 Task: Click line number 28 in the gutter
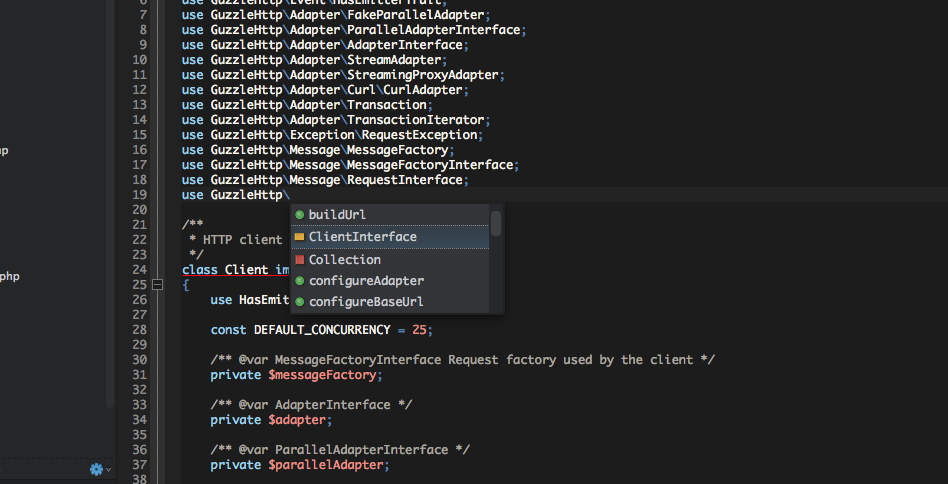point(139,330)
